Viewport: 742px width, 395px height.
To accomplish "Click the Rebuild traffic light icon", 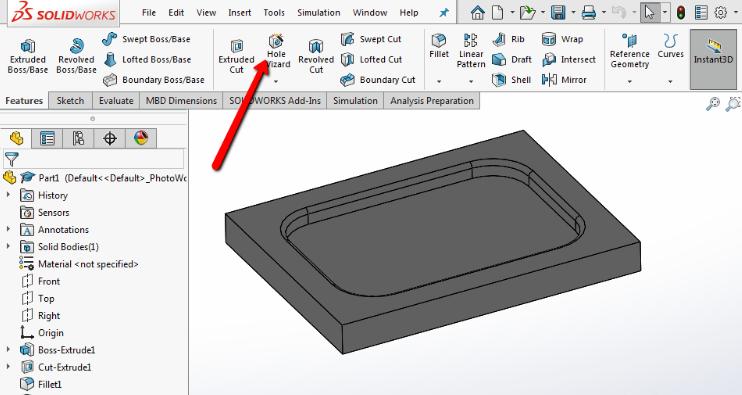I will tap(681, 13).
